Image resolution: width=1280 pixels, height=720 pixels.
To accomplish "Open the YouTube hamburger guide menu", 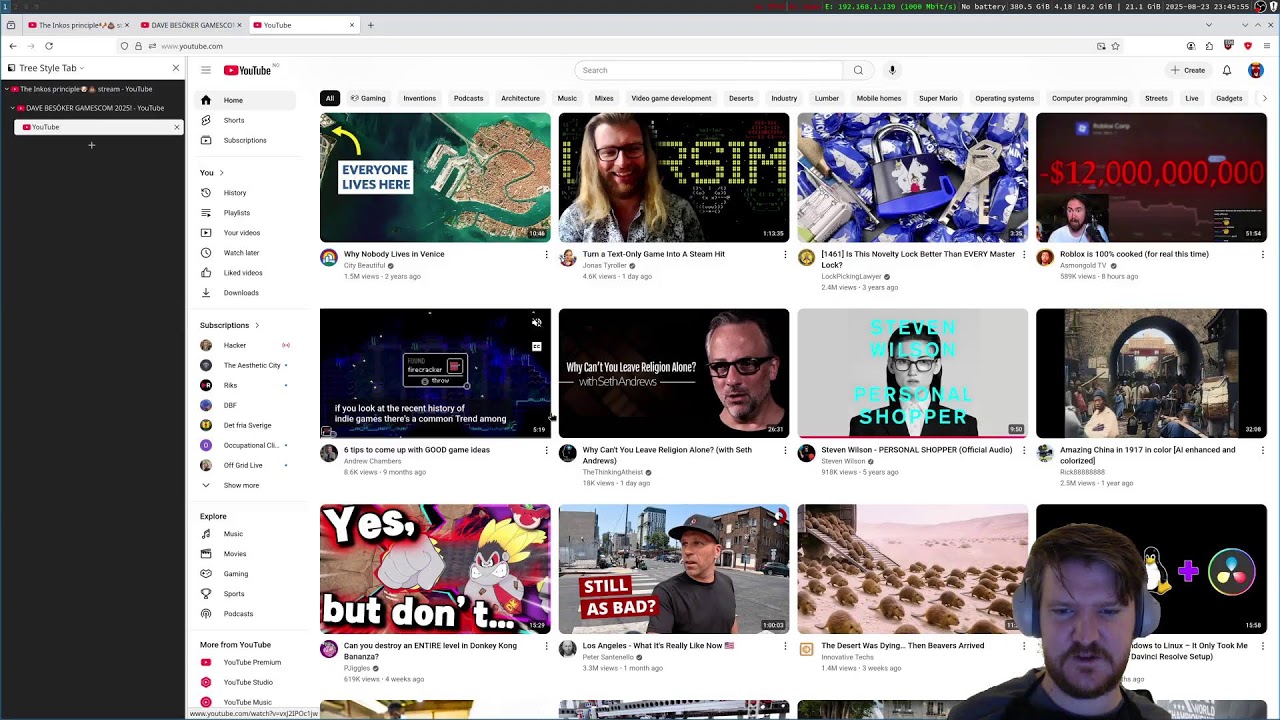I will [x=206, y=70].
